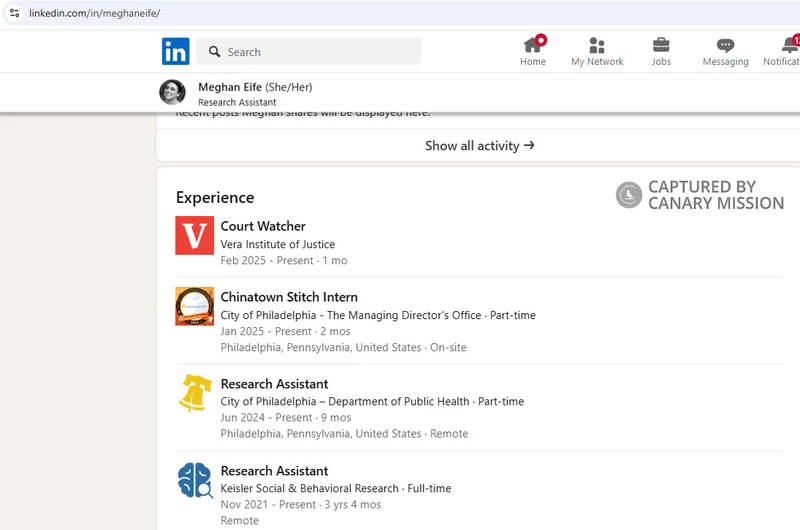The height and width of the screenshot is (530, 800).
Task: Click 'Research Assistant' headline under Meghan Eife
Action: tap(237, 102)
